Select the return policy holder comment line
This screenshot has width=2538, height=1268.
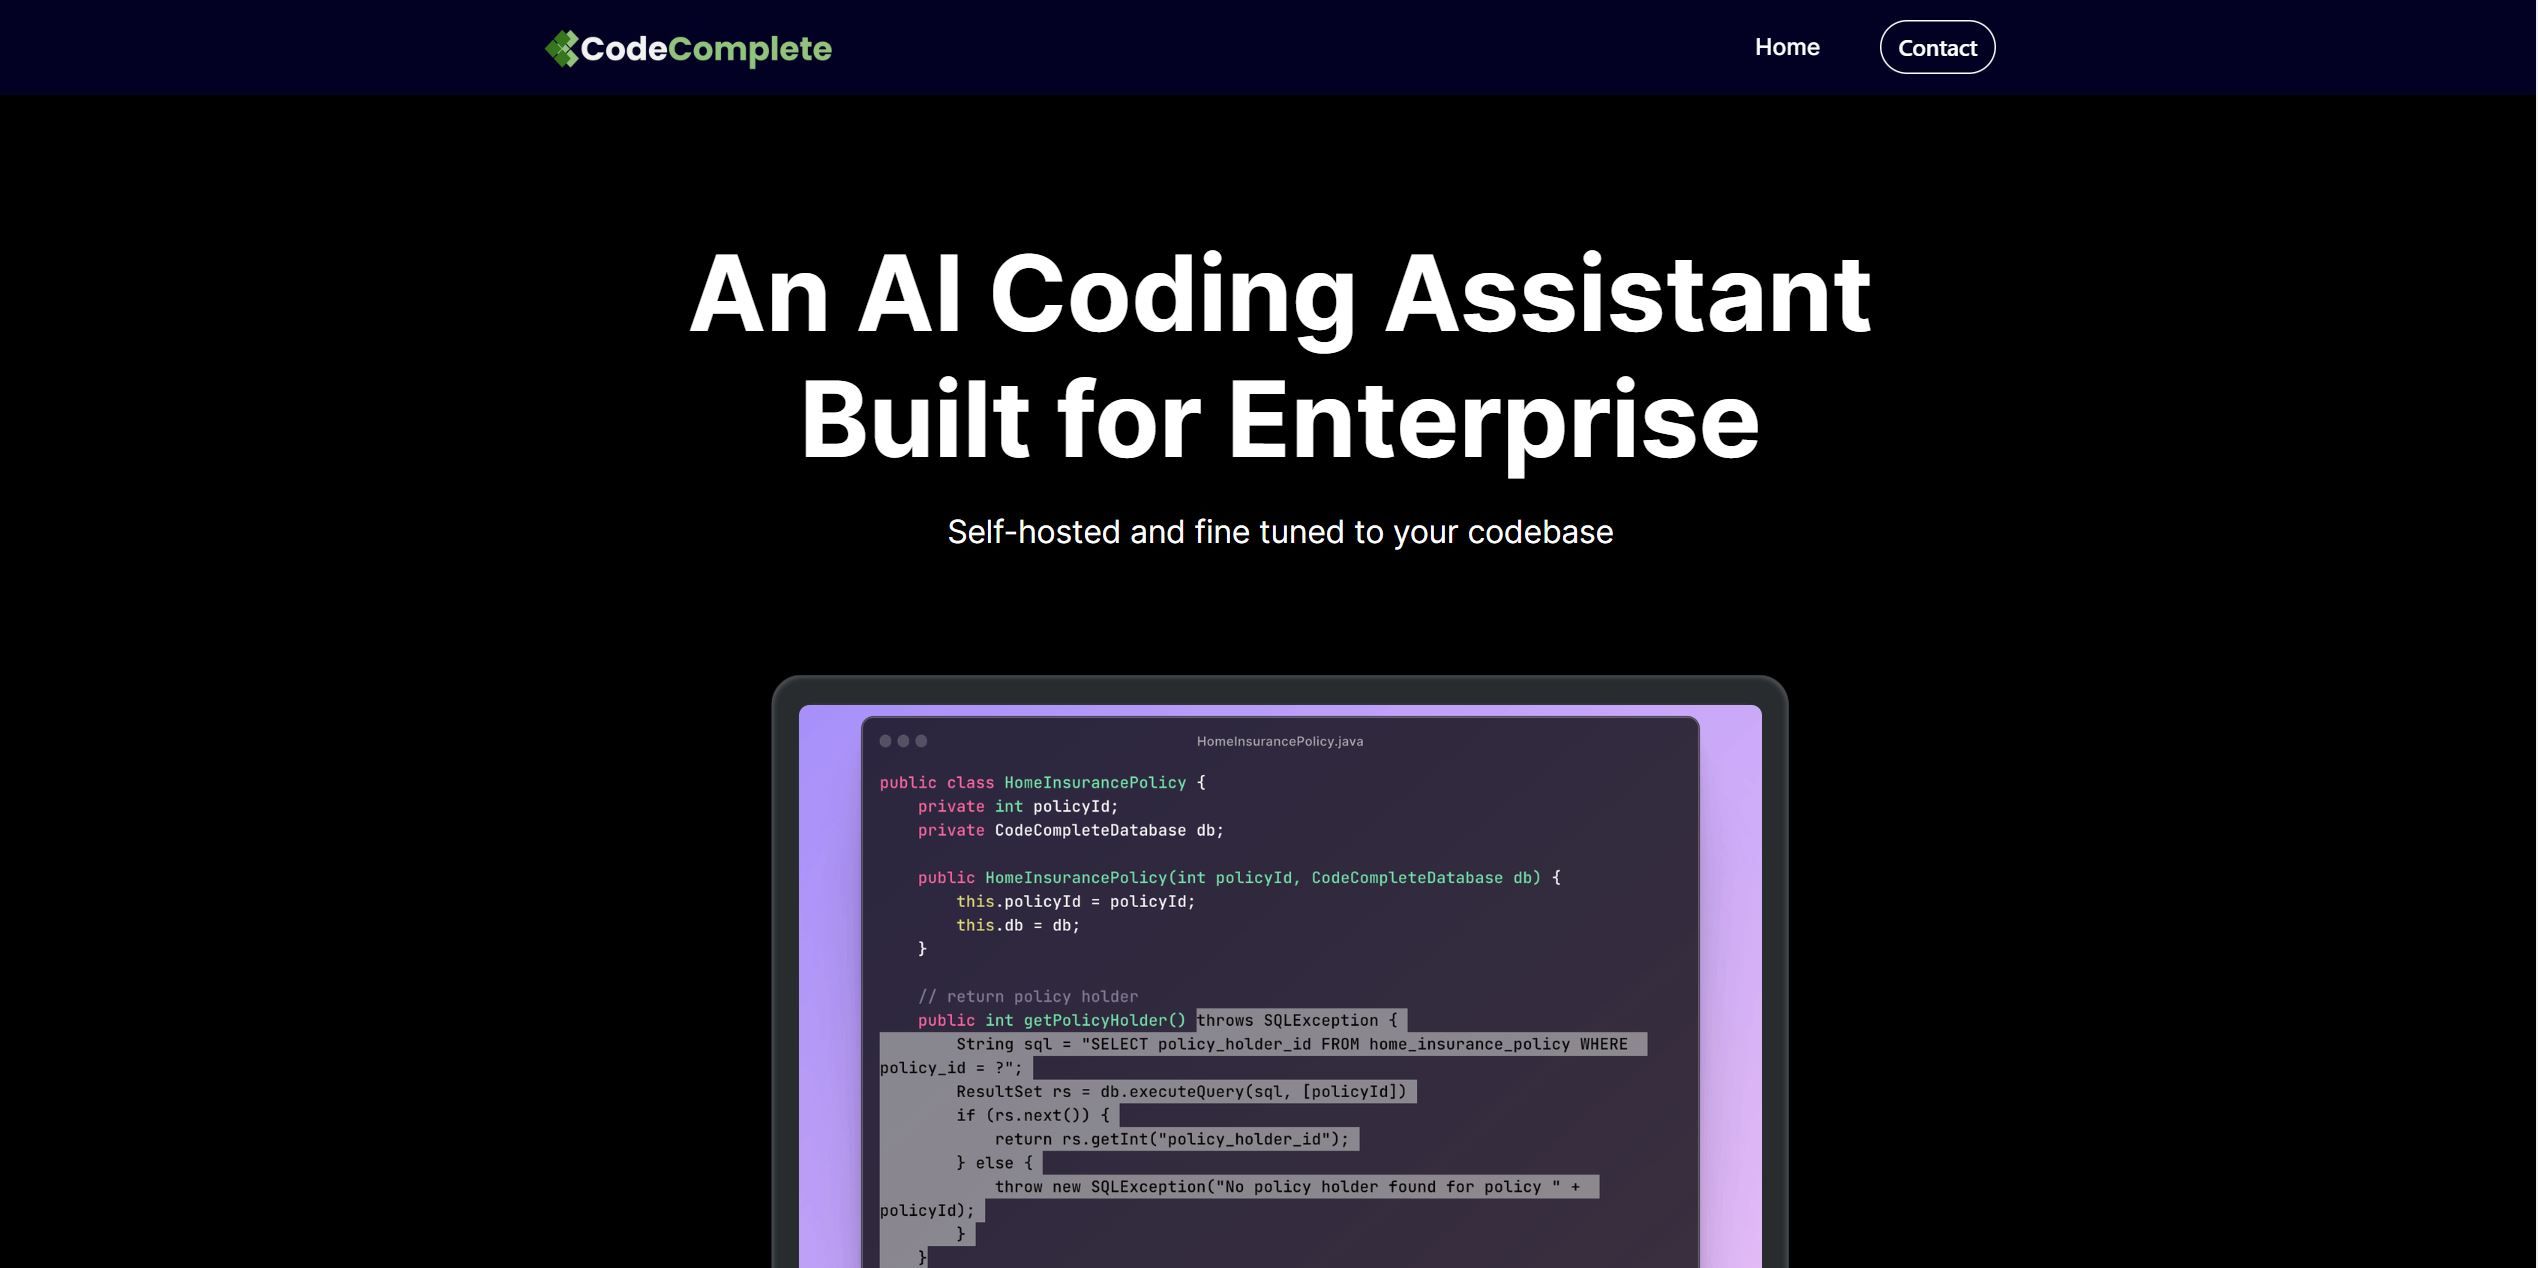point(1028,996)
